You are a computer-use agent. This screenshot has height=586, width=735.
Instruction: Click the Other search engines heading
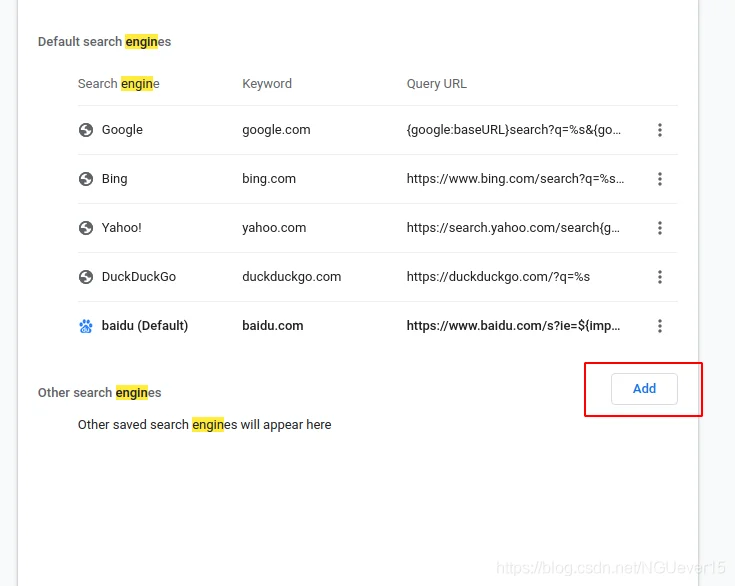pyautogui.click(x=99, y=392)
